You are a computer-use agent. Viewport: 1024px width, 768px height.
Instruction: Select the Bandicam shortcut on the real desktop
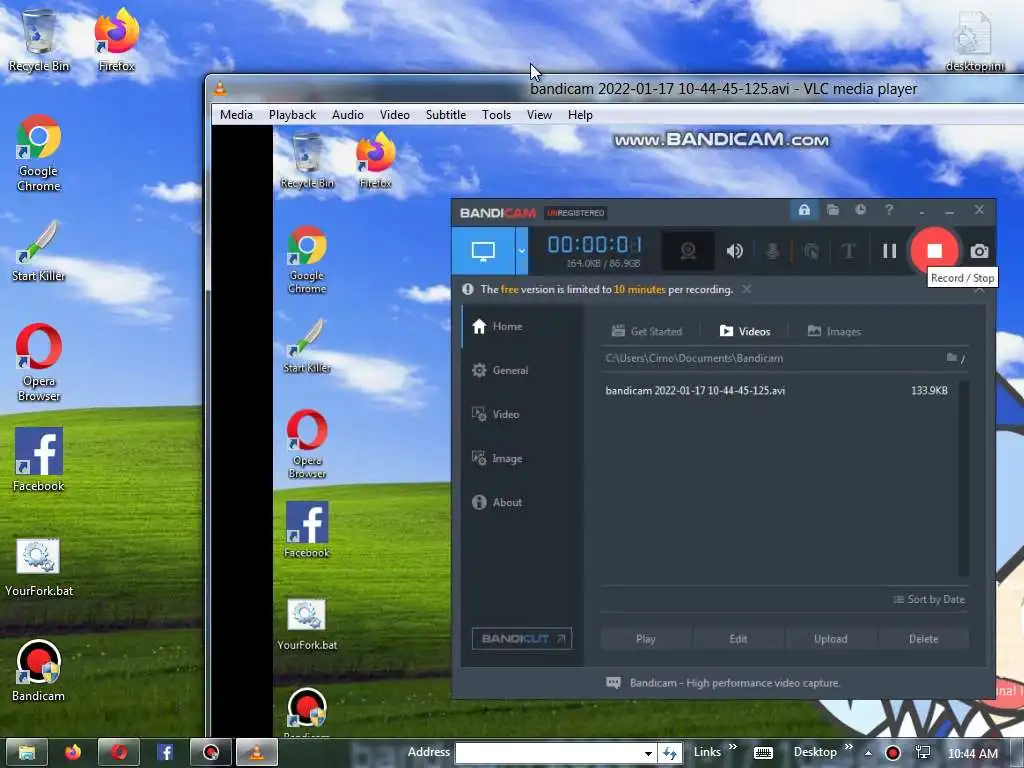39,671
